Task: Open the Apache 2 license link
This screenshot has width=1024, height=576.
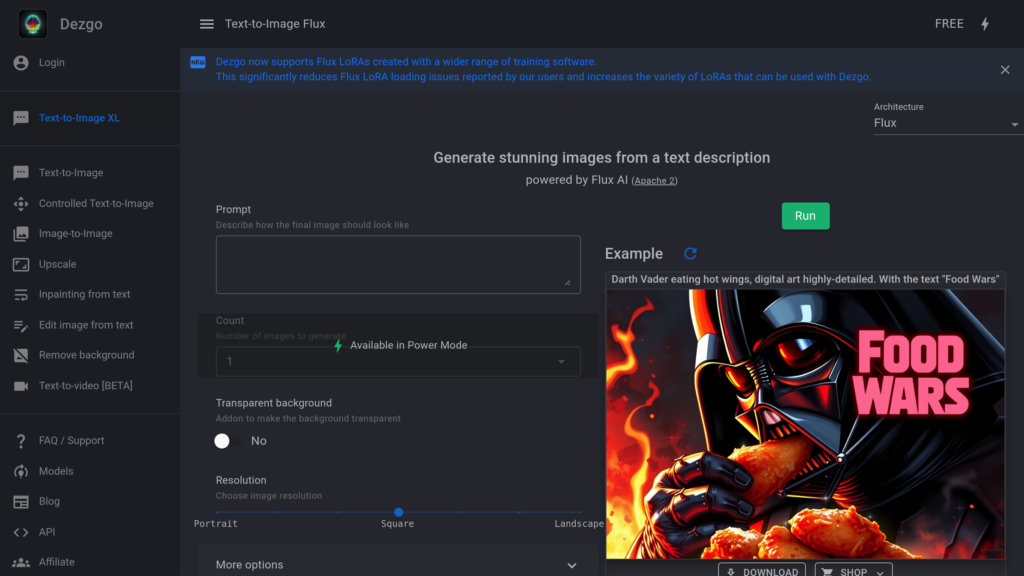Action: pyautogui.click(x=654, y=181)
